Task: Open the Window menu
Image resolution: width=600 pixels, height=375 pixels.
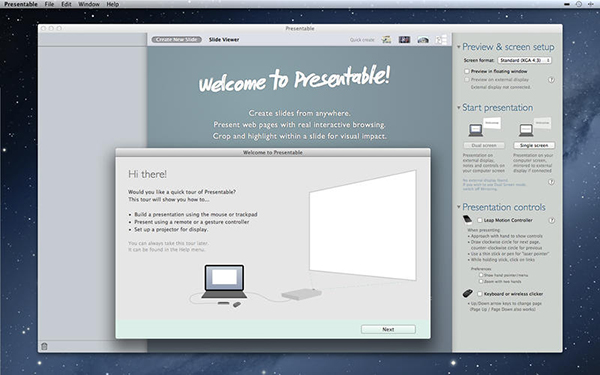Action: click(x=89, y=4)
